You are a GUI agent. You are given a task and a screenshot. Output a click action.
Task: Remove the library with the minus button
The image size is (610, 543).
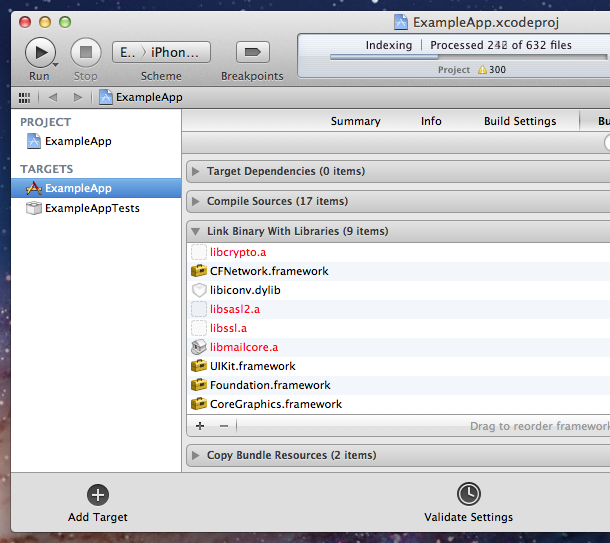coord(224,426)
